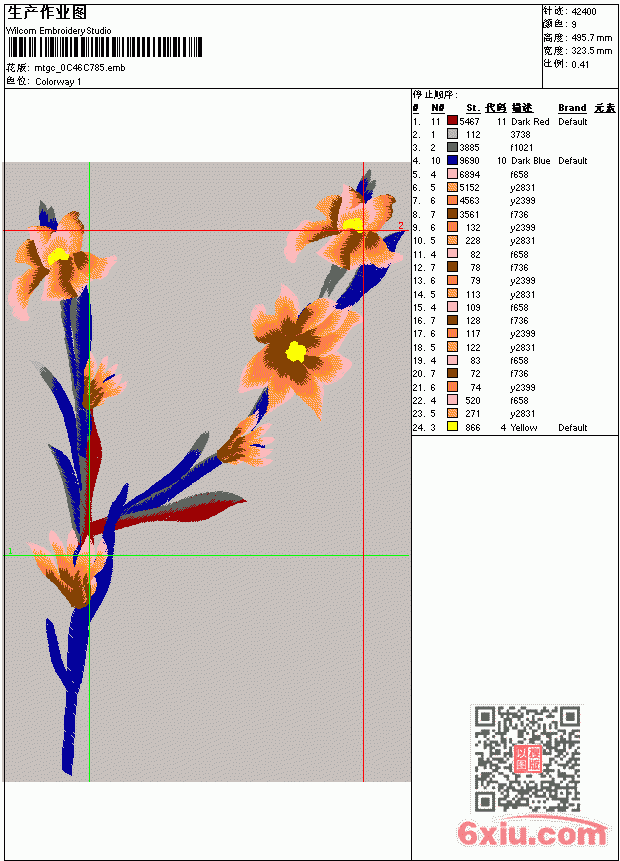Select the light gray swatch in stop 2
Screen dimensions: 620x861
pos(452,134)
